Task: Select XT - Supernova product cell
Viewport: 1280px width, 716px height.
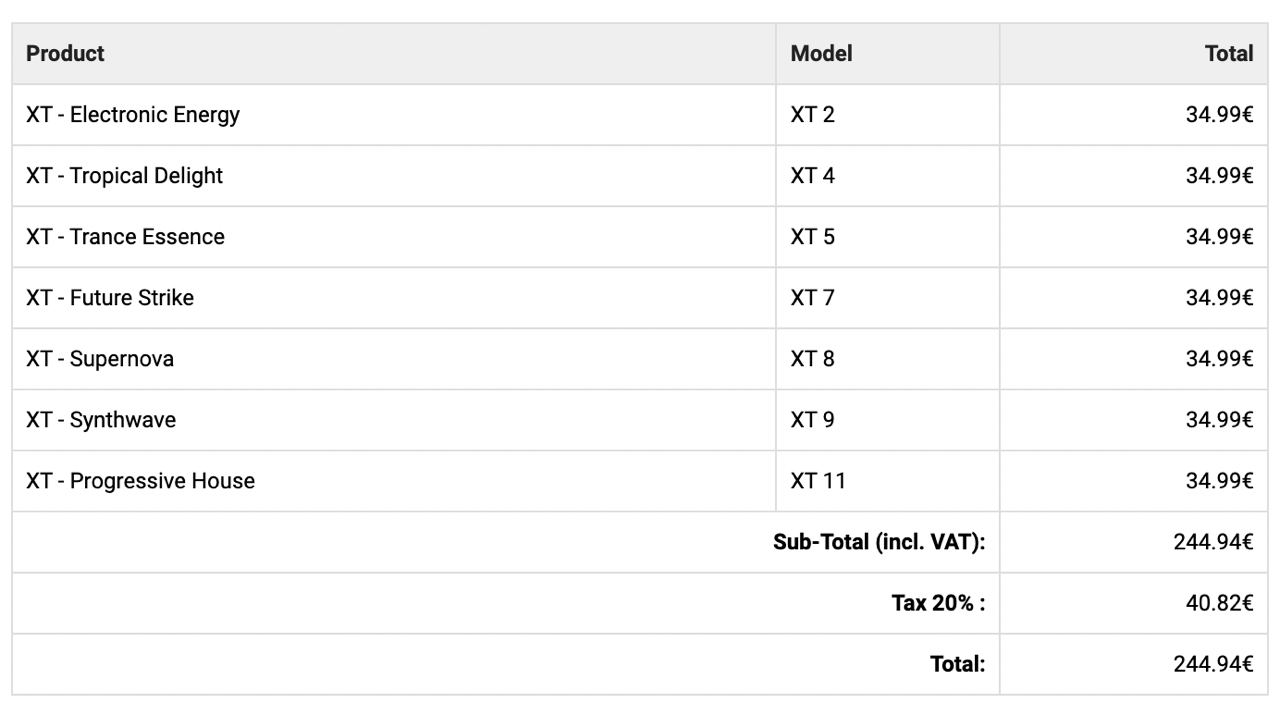Action: (x=394, y=359)
